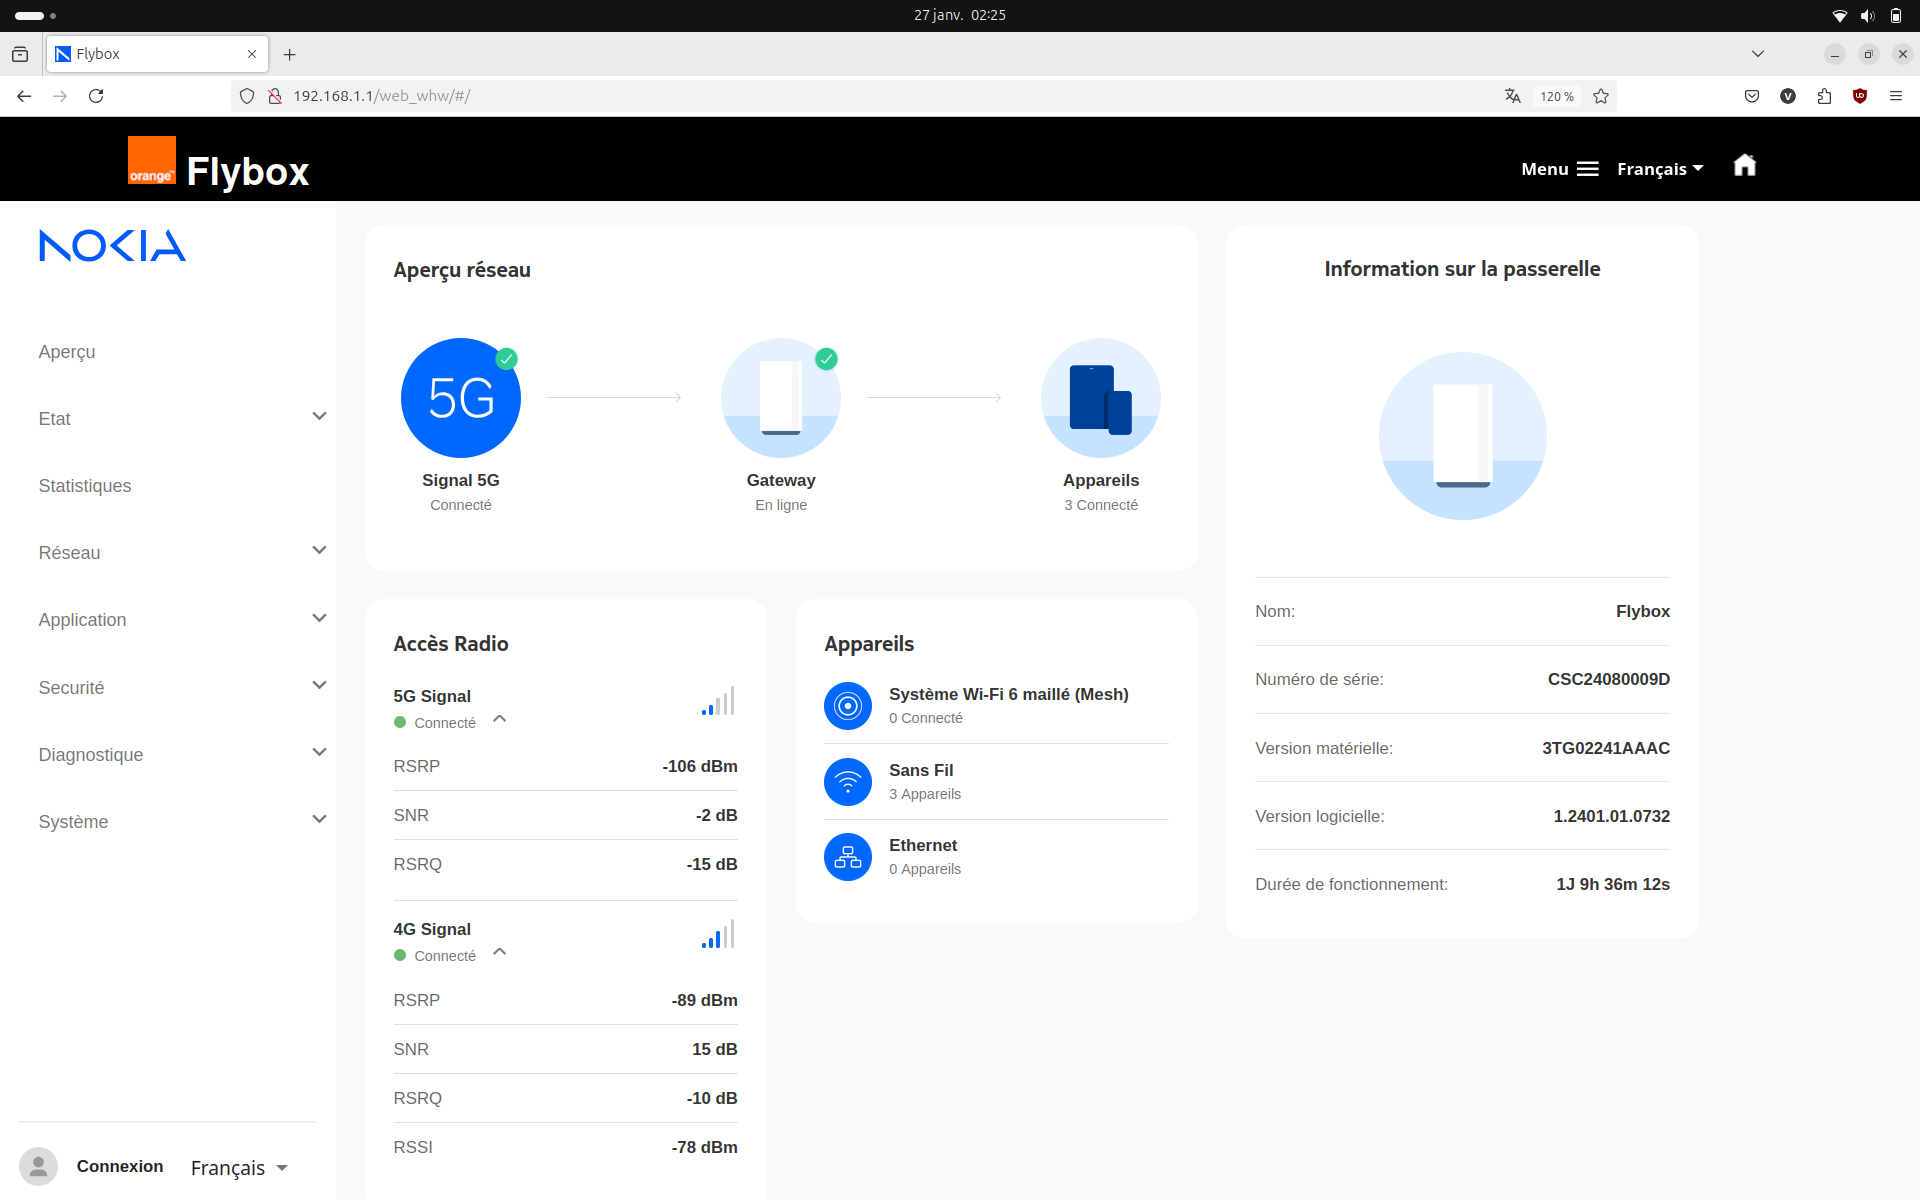Screen dimensions: 1920x1200
Task: Bookmark this page with star icon
Action: pos(1601,96)
